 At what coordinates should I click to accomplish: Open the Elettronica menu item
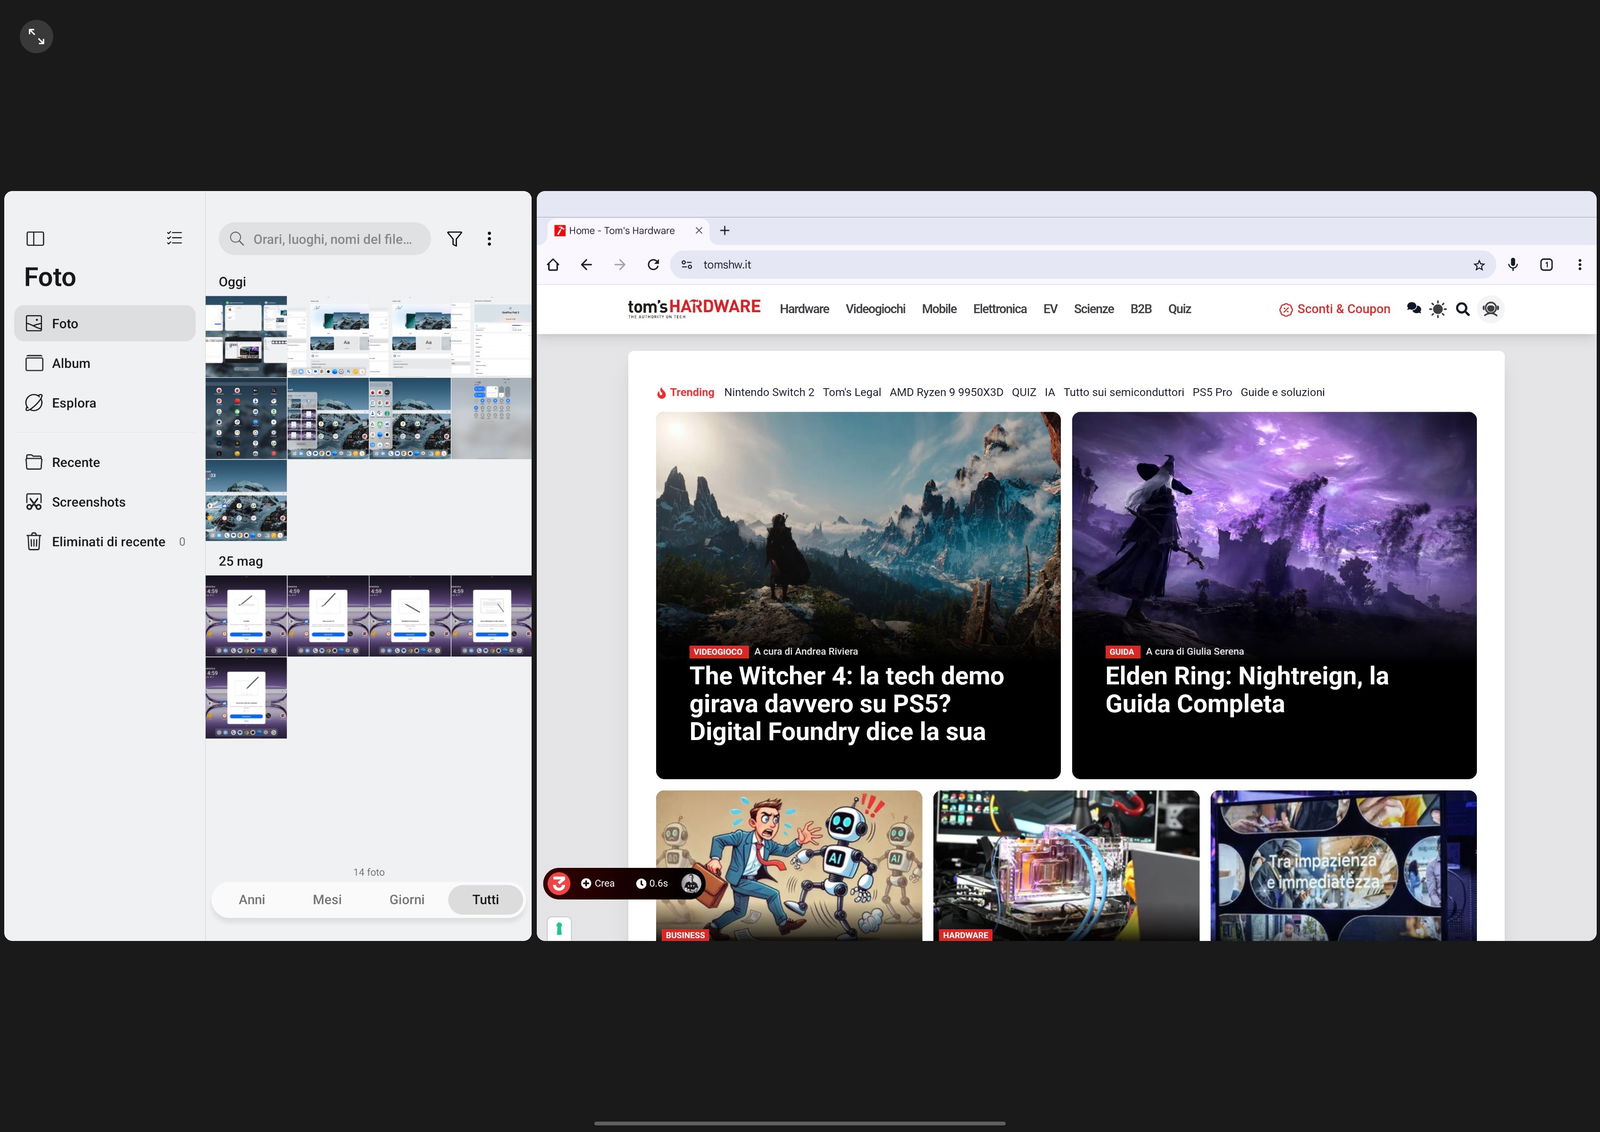coord(1000,309)
